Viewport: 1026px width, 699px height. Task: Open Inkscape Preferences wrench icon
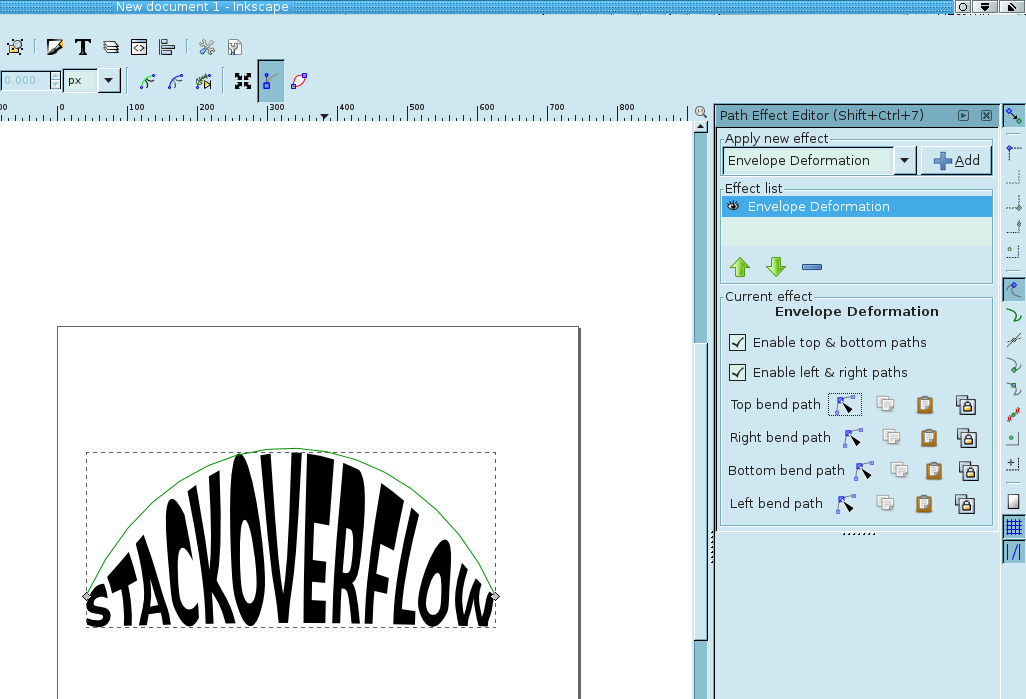click(x=207, y=47)
